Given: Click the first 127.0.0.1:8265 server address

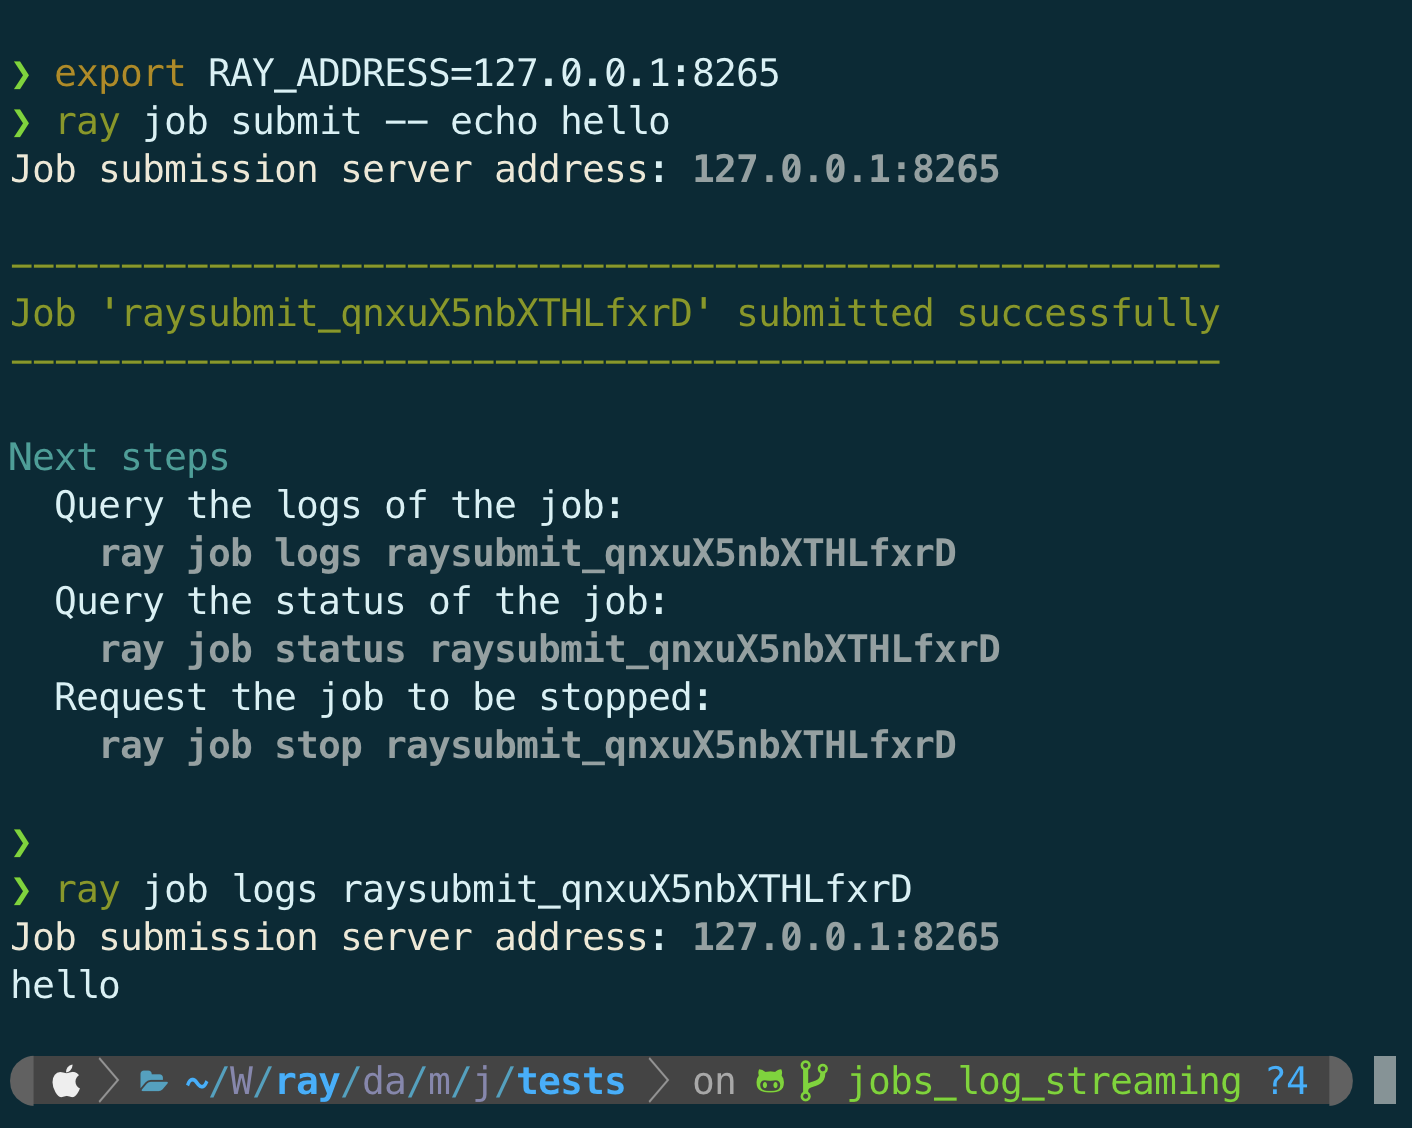Looking at the screenshot, I should pyautogui.click(x=846, y=169).
